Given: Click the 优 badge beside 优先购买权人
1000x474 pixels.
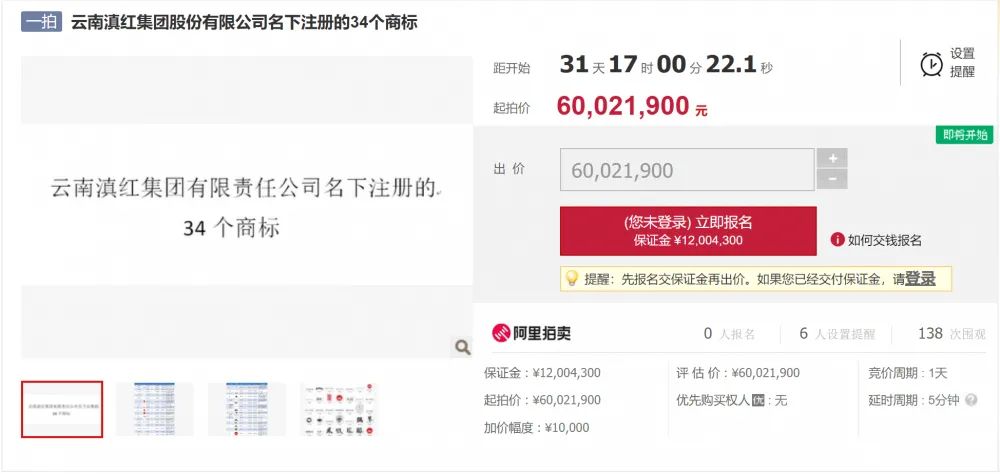Looking at the screenshot, I should tap(758, 401).
